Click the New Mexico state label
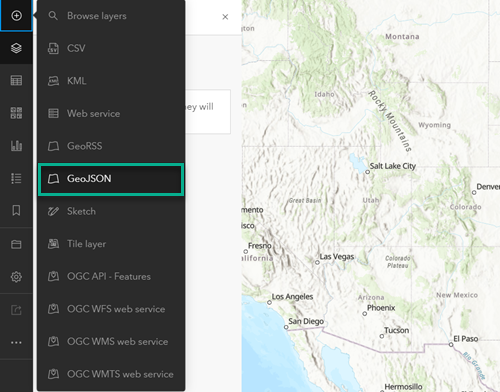 coord(457,295)
